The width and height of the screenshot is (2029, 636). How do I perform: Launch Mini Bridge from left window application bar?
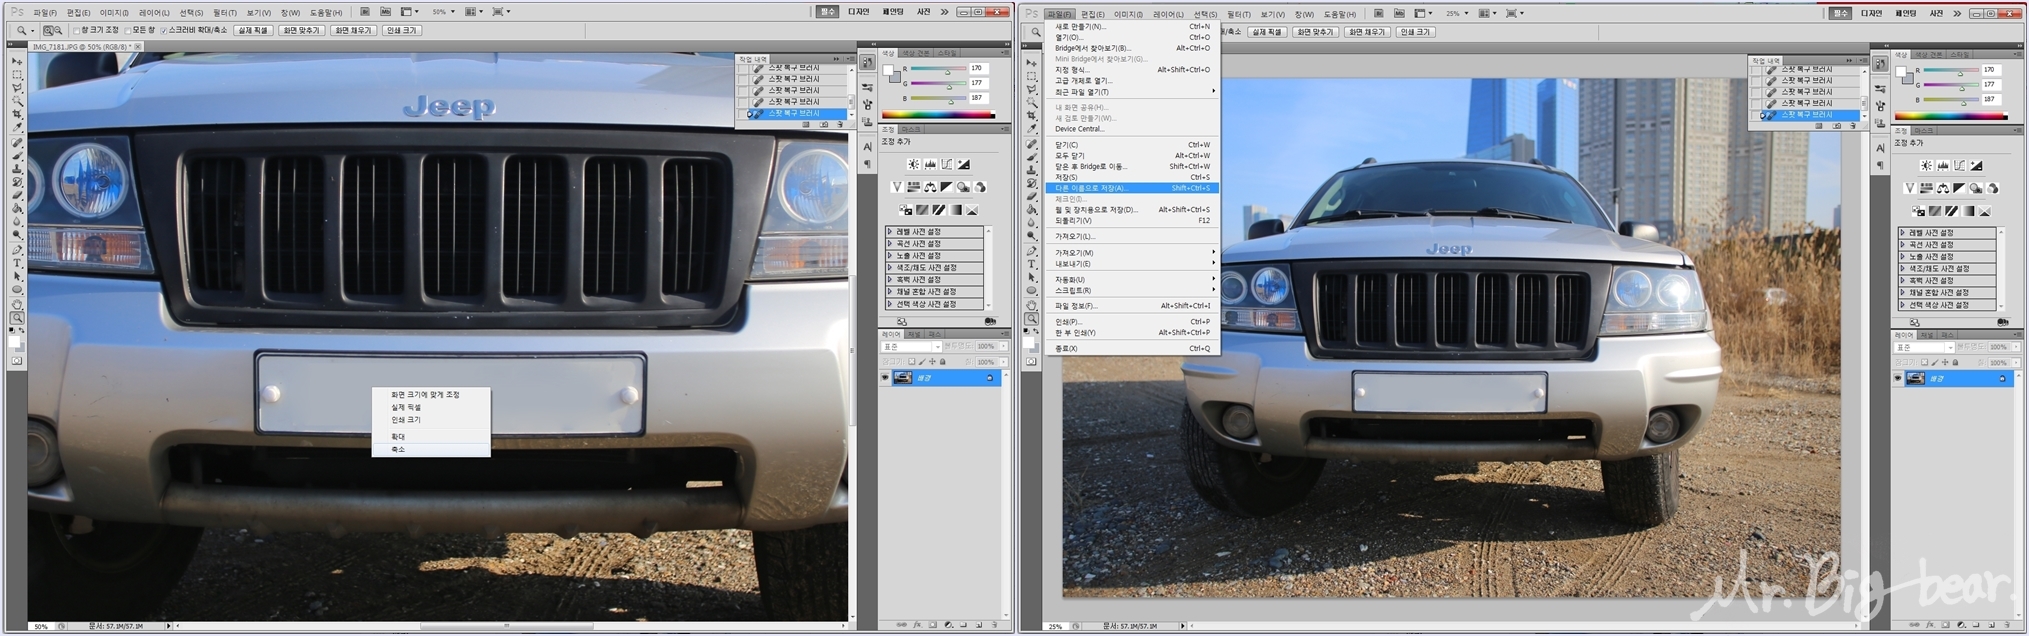click(x=385, y=12)
